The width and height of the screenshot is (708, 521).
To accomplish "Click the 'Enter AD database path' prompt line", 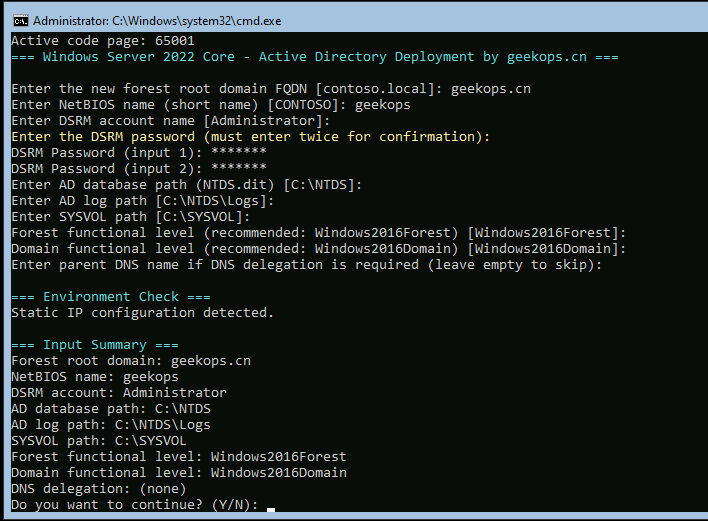I will (x=187, y=185).
